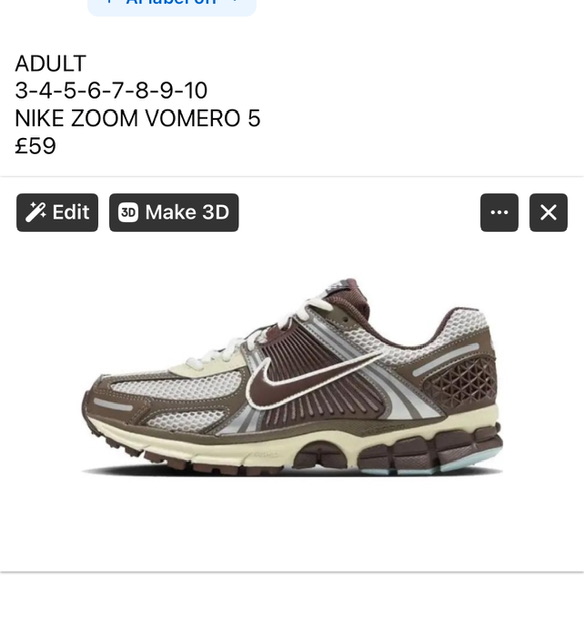Select the Nike Vomero shoe photo
Viewport: 584px width, 640px height.
pyautogui.click(x=292, y=378)
